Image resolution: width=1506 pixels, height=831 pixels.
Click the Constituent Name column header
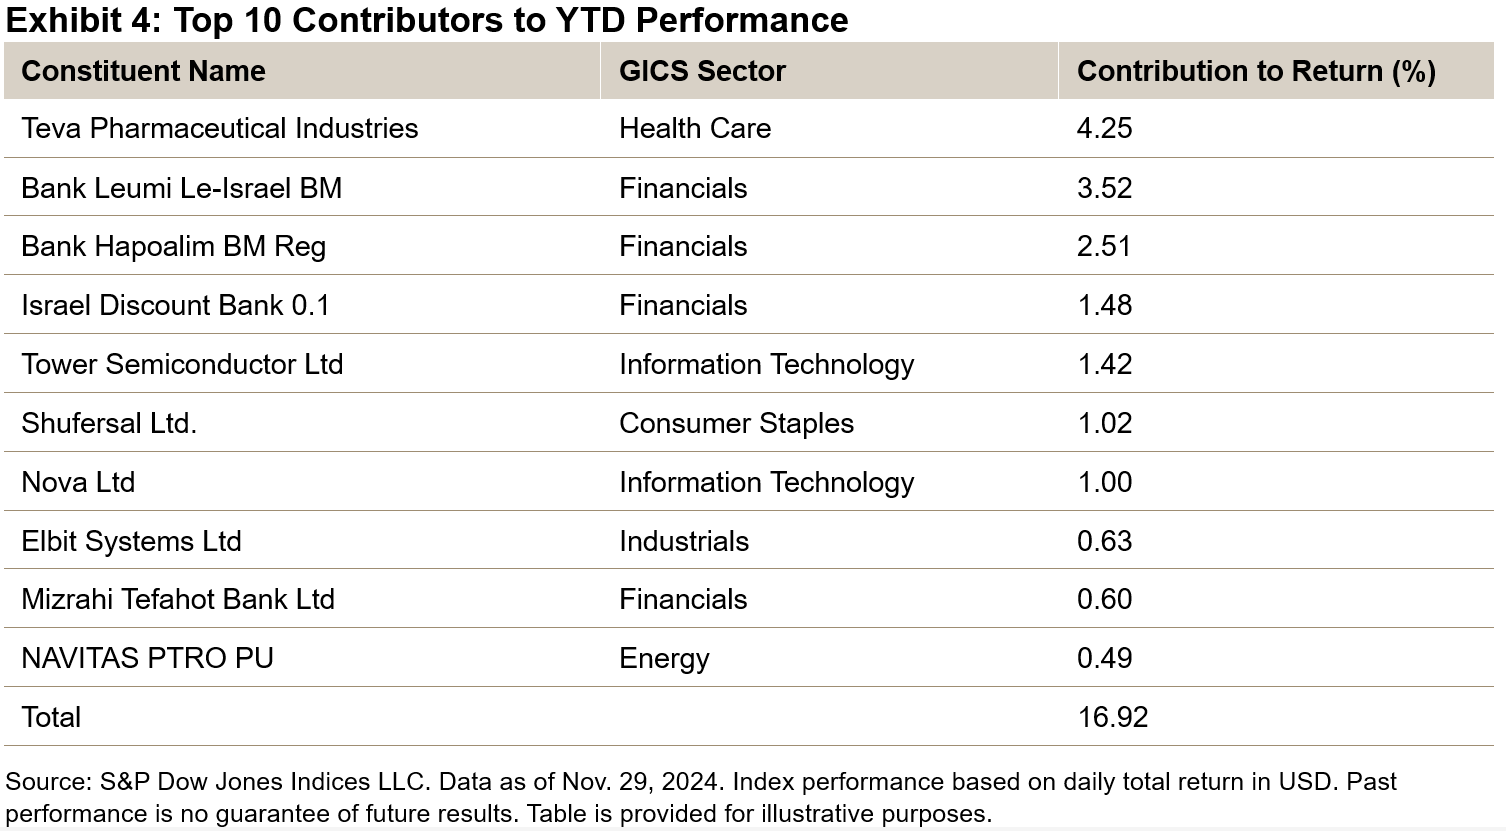(x=143, y=71)
